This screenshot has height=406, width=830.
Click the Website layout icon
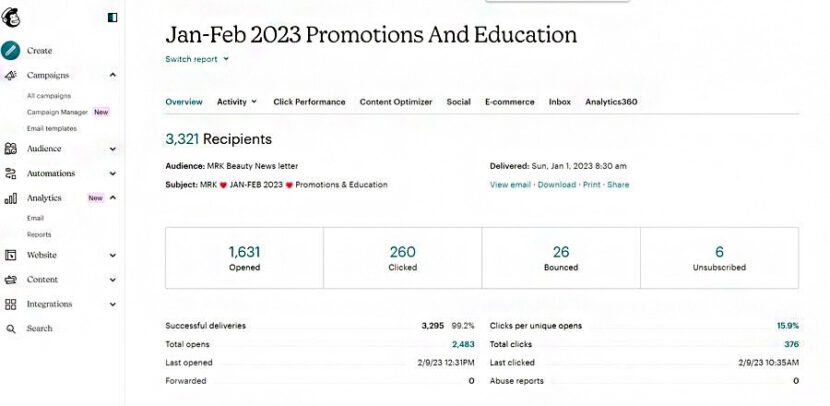[x=11, y=255]
